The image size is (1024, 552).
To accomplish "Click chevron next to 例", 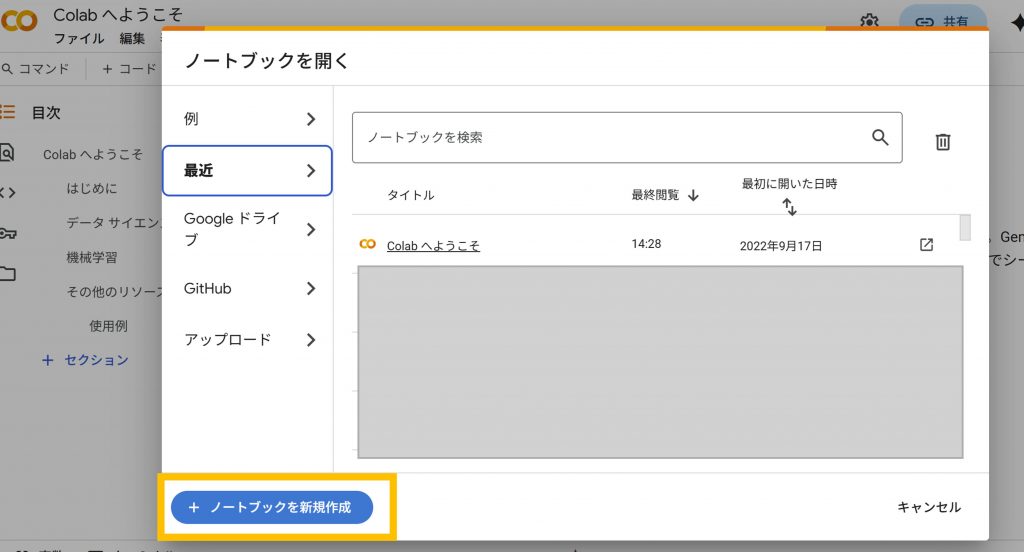I will coord(311,119).
